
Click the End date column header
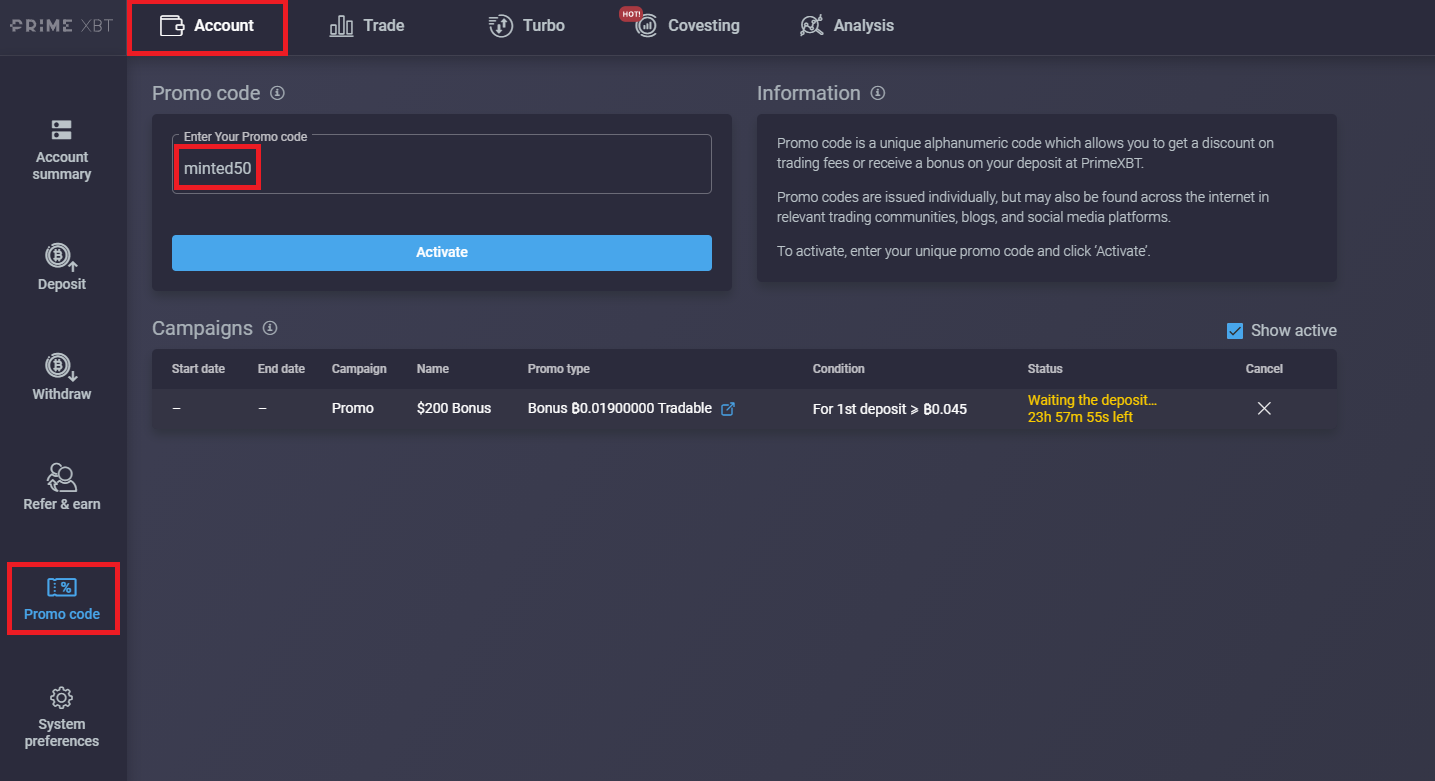(281, 369)
